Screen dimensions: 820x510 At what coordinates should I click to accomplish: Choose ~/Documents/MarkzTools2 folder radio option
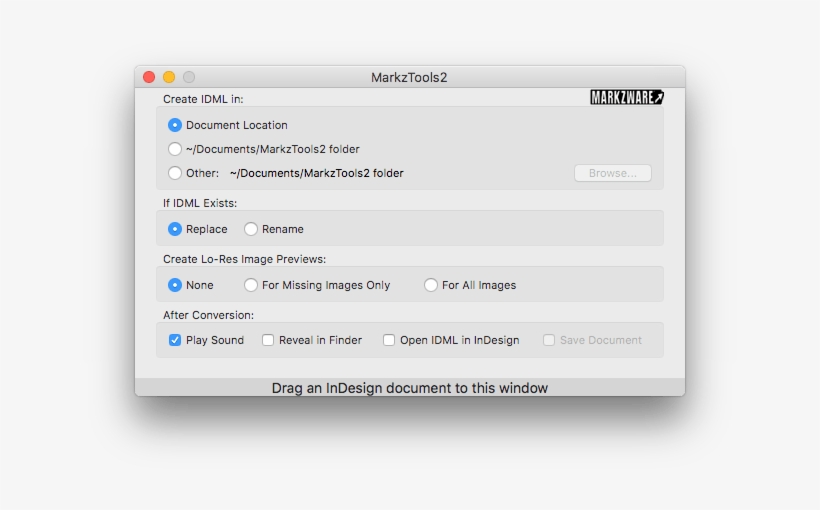pyautogui.click(x=175, y=149)
